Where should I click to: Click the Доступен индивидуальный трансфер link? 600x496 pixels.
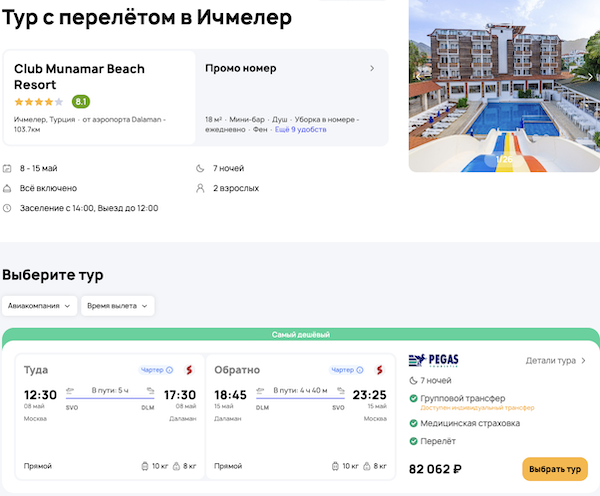477,408
